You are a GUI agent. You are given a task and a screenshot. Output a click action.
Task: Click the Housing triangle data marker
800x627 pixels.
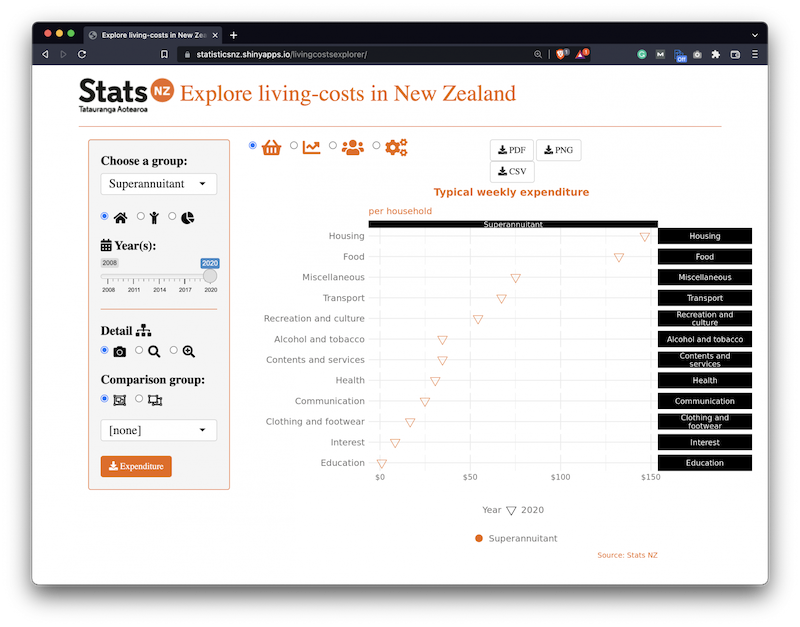pyautogui.click(x=645, y=237)
